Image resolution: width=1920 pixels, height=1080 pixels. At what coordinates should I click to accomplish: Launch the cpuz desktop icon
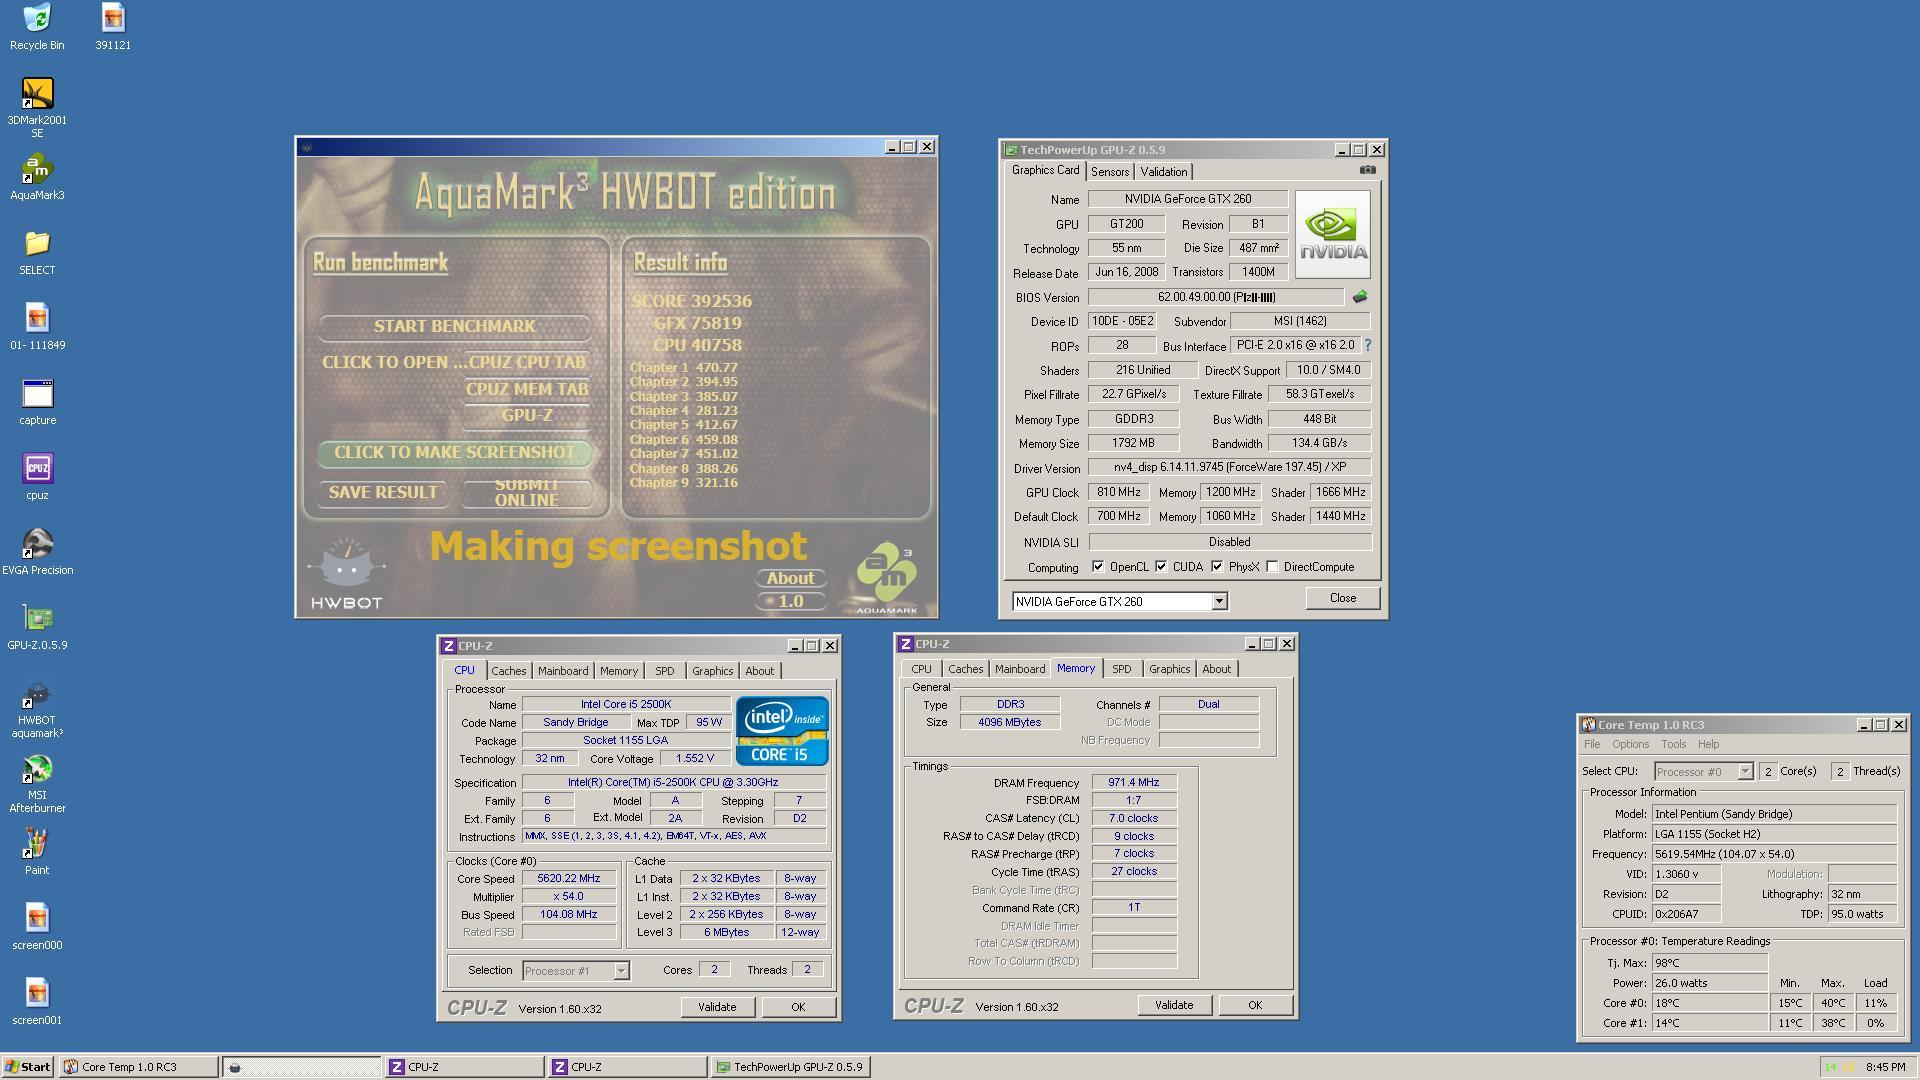tap(37, 477)
